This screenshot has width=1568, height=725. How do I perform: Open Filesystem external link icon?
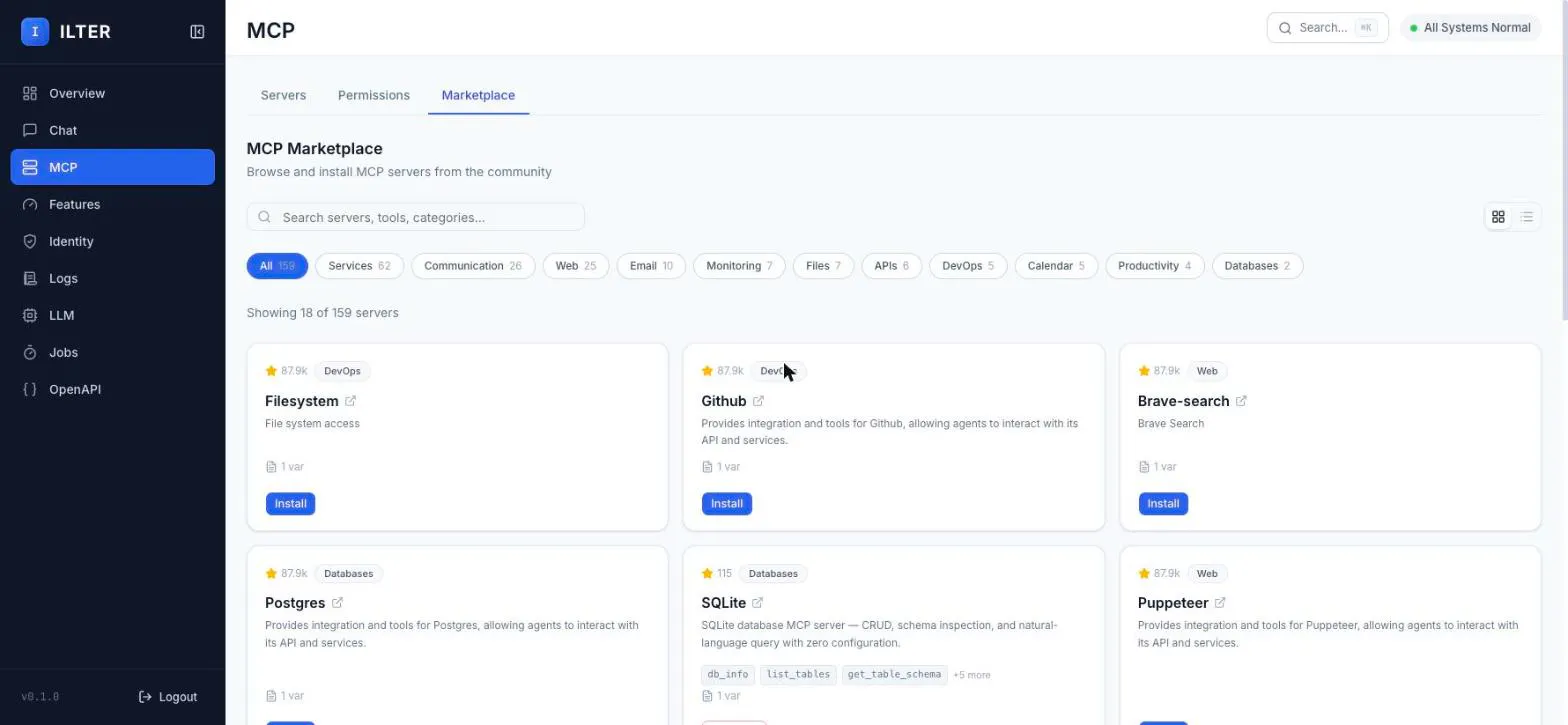351,401
